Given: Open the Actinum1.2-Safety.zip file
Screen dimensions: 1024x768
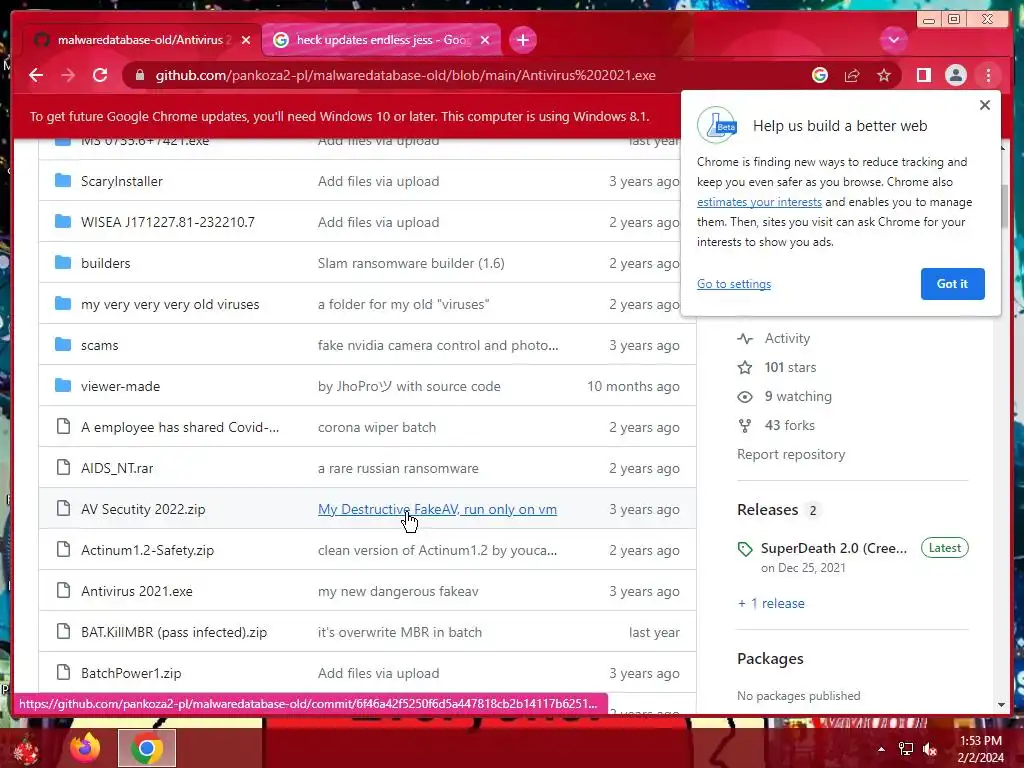Looking at the screenshot, I should pos(147,550).
